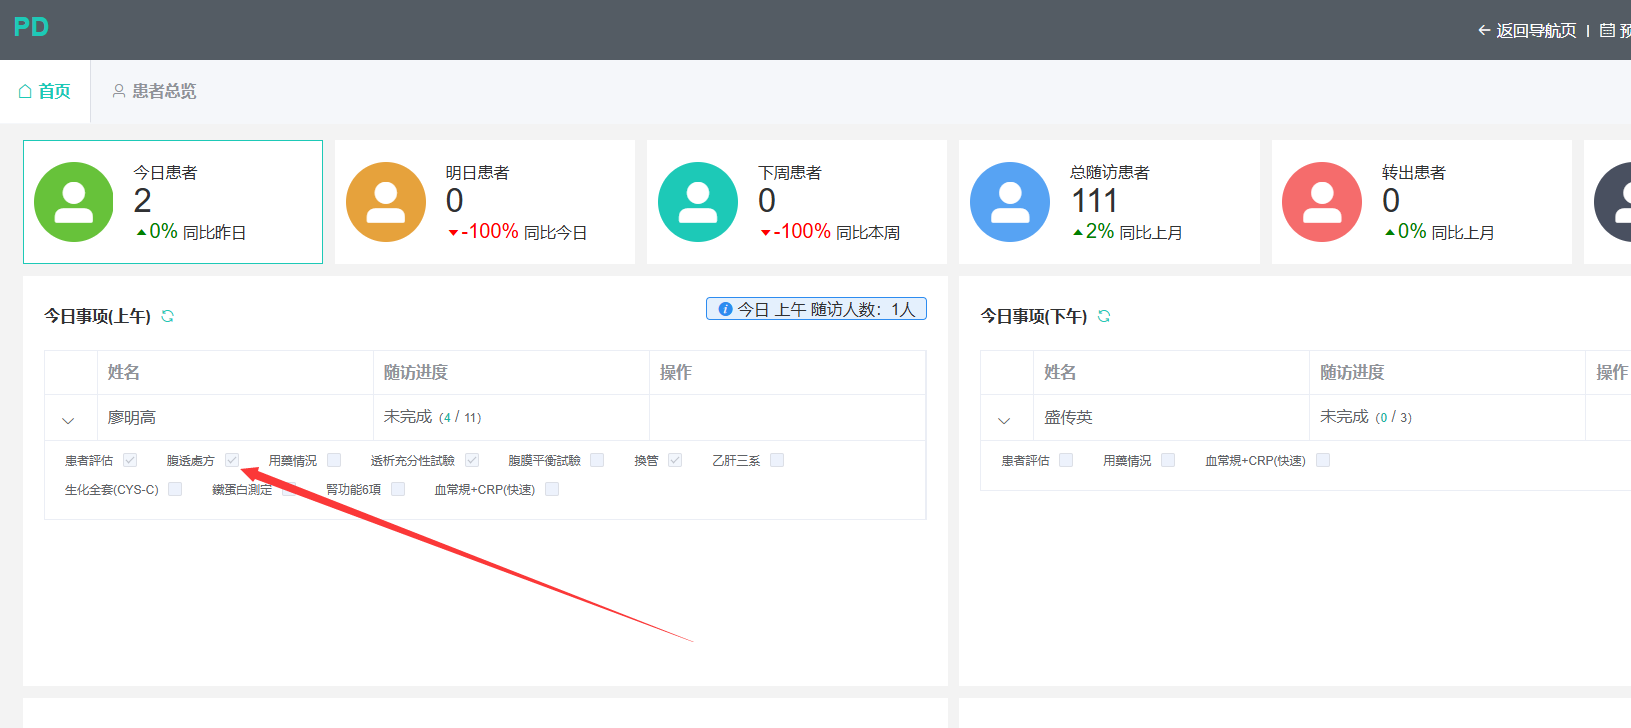Click the info icon in 随访人数 badge

click(x=726, y=309)
